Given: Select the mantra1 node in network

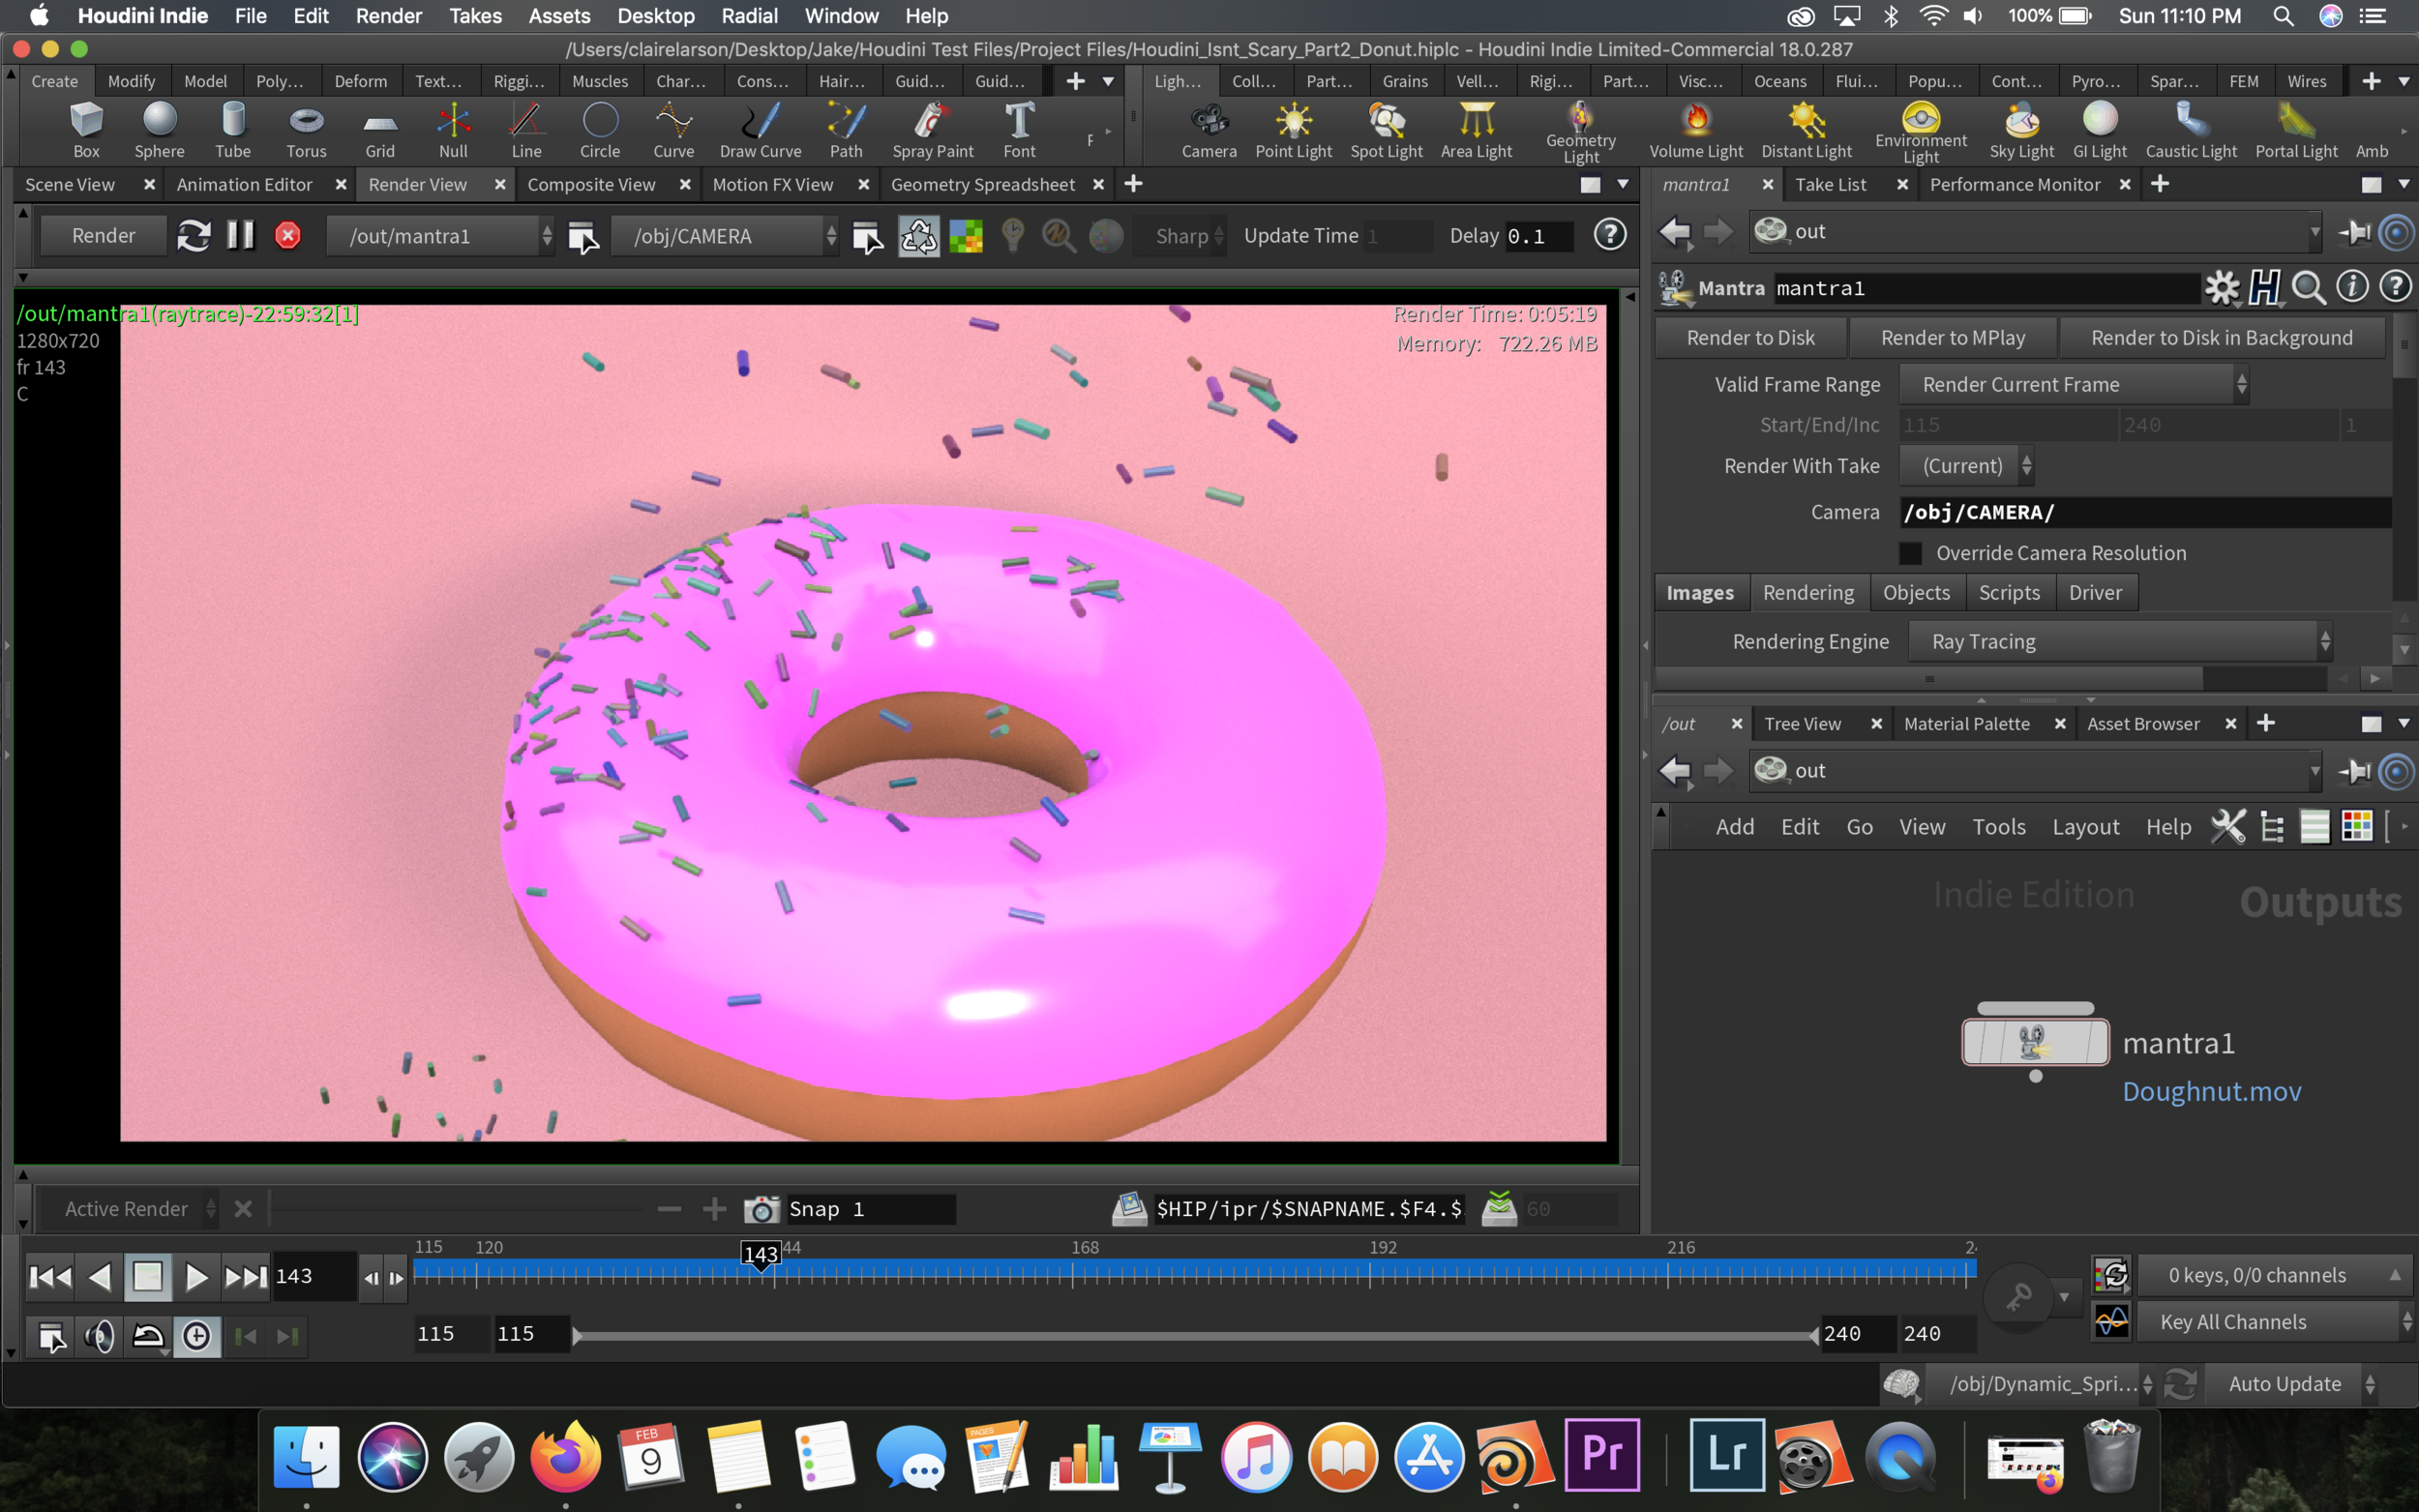Looking at the screenshot, I should click(x=2035, y=1043).
